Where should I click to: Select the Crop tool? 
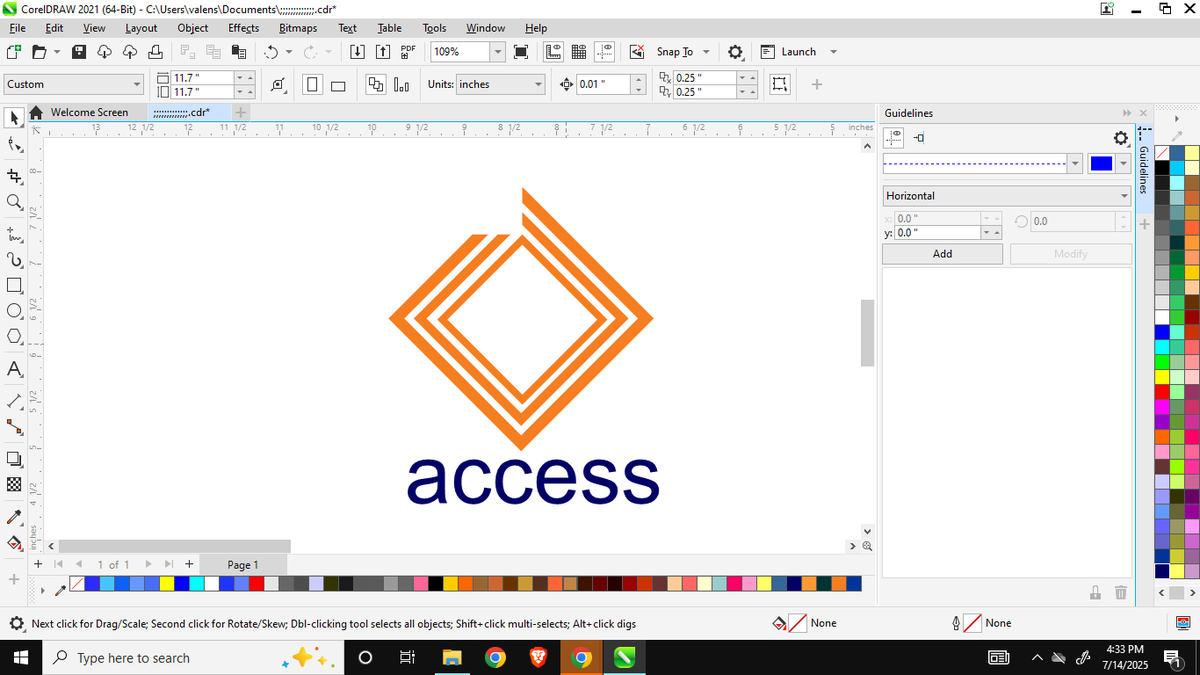(x=14, y=176)
